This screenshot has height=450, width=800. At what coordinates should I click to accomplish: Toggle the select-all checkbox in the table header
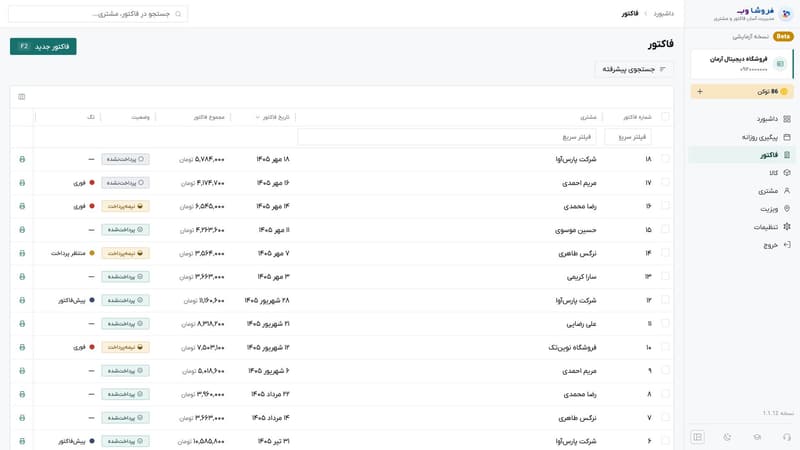[665, 117]
